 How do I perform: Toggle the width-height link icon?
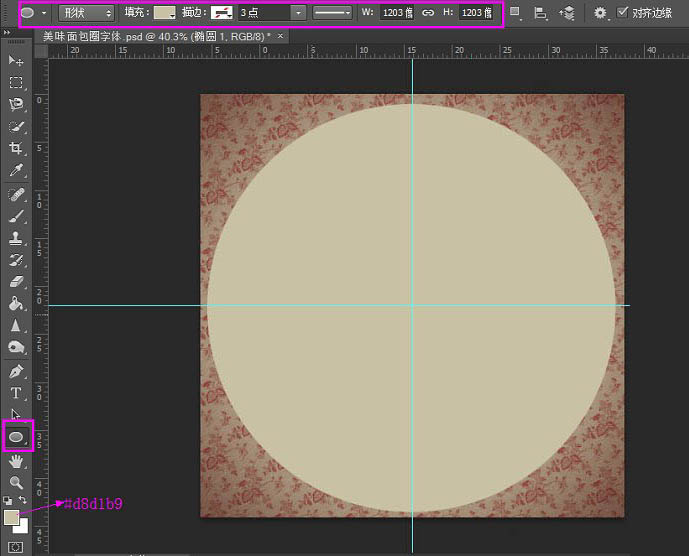428,13
